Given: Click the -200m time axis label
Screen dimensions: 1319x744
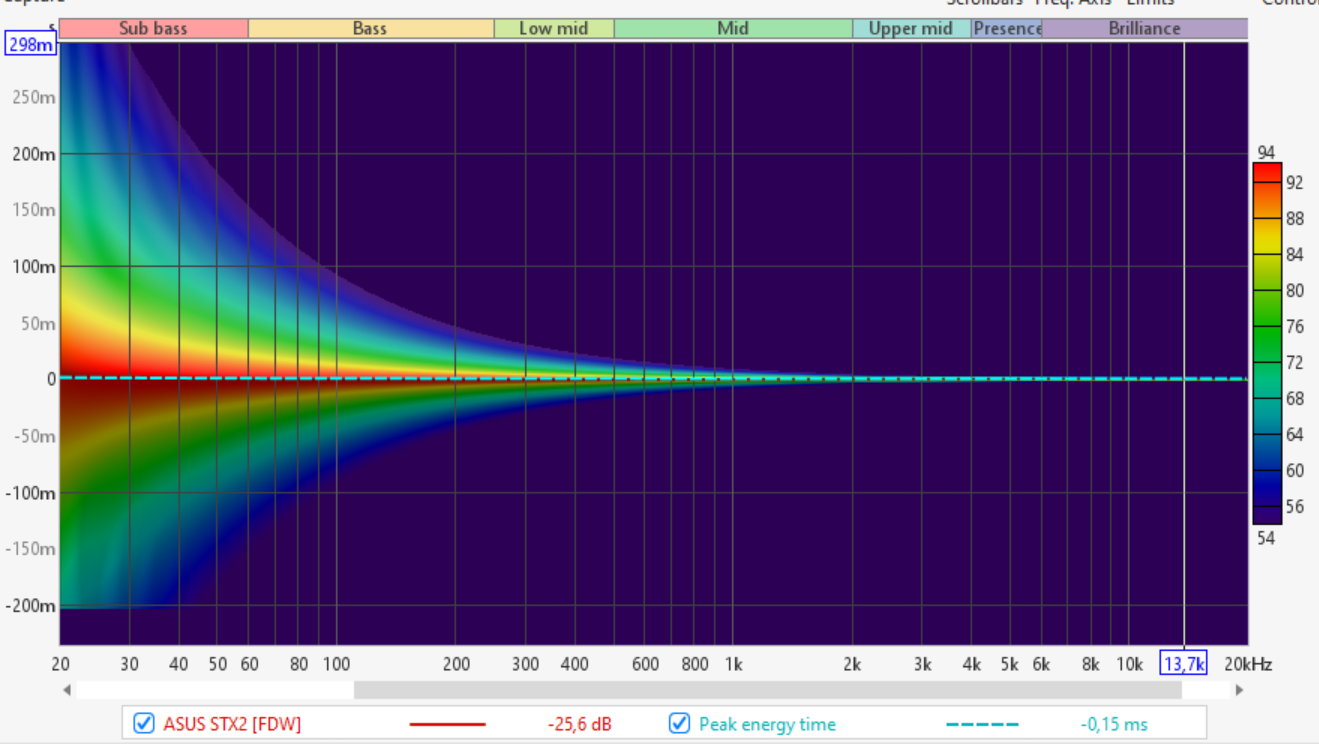Looking at the screenshot, I should pos(31,606).
